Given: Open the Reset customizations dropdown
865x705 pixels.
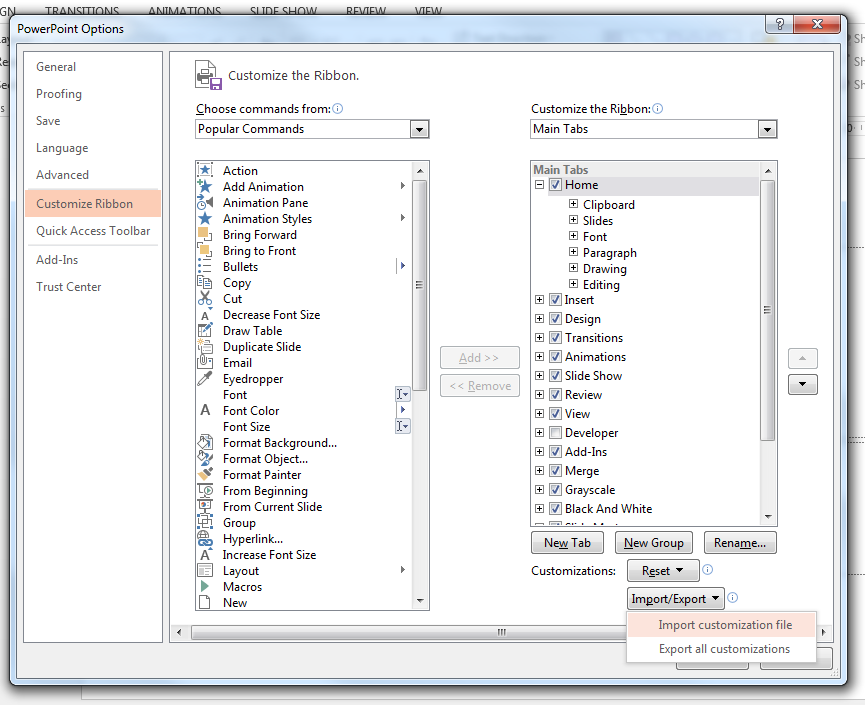Looking at the screenshot, I should (663, 570).
